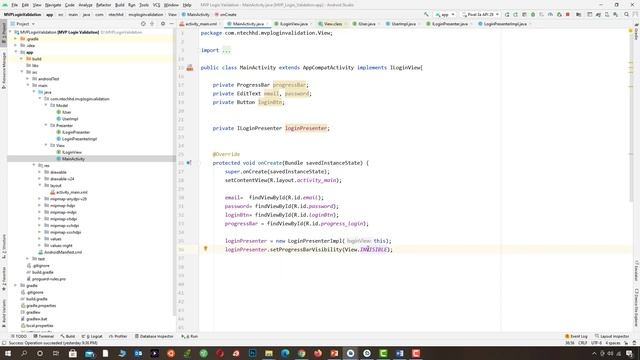This screenshot has width=640, height=360.
Task: Click the Debug app bug icon
Action: 533,14
